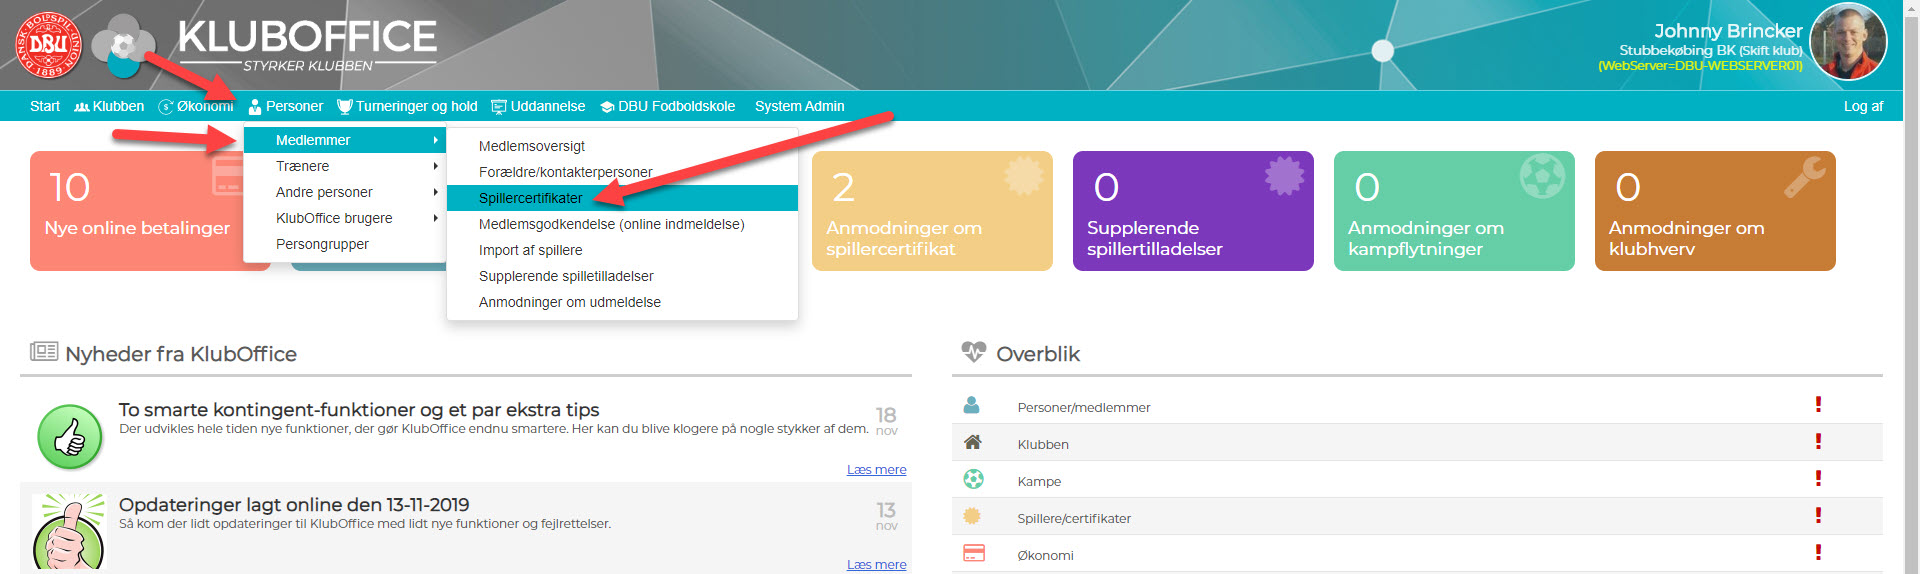The image size is (1920, 574).
Task: Click the Økonomi coin icon in menubar
Action: coord(166,107)
